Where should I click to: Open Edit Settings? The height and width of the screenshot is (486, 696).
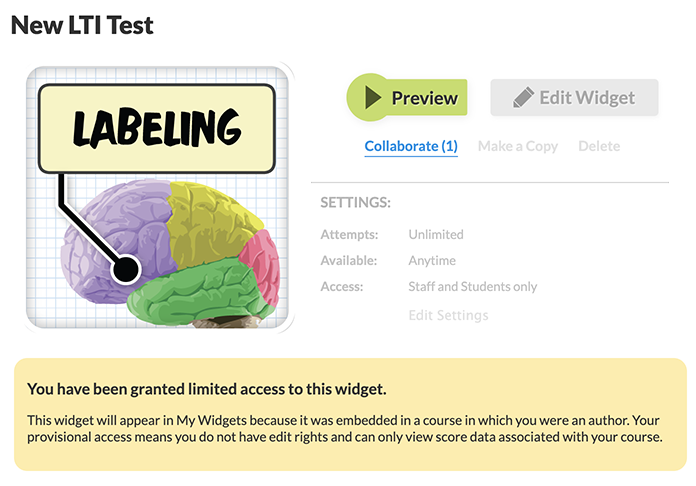[x=448, y=315]
